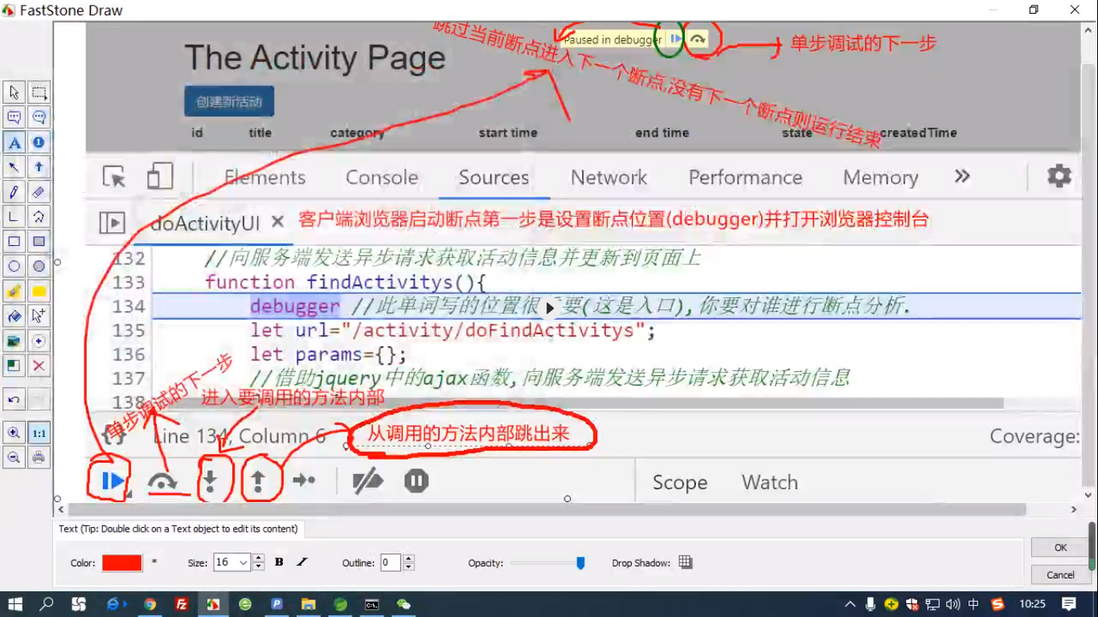The width and height of the screenshot is (1098, 617).
Task: Click the canvas horizontal scrollbar right arrow
Action: click(1074, 510)
